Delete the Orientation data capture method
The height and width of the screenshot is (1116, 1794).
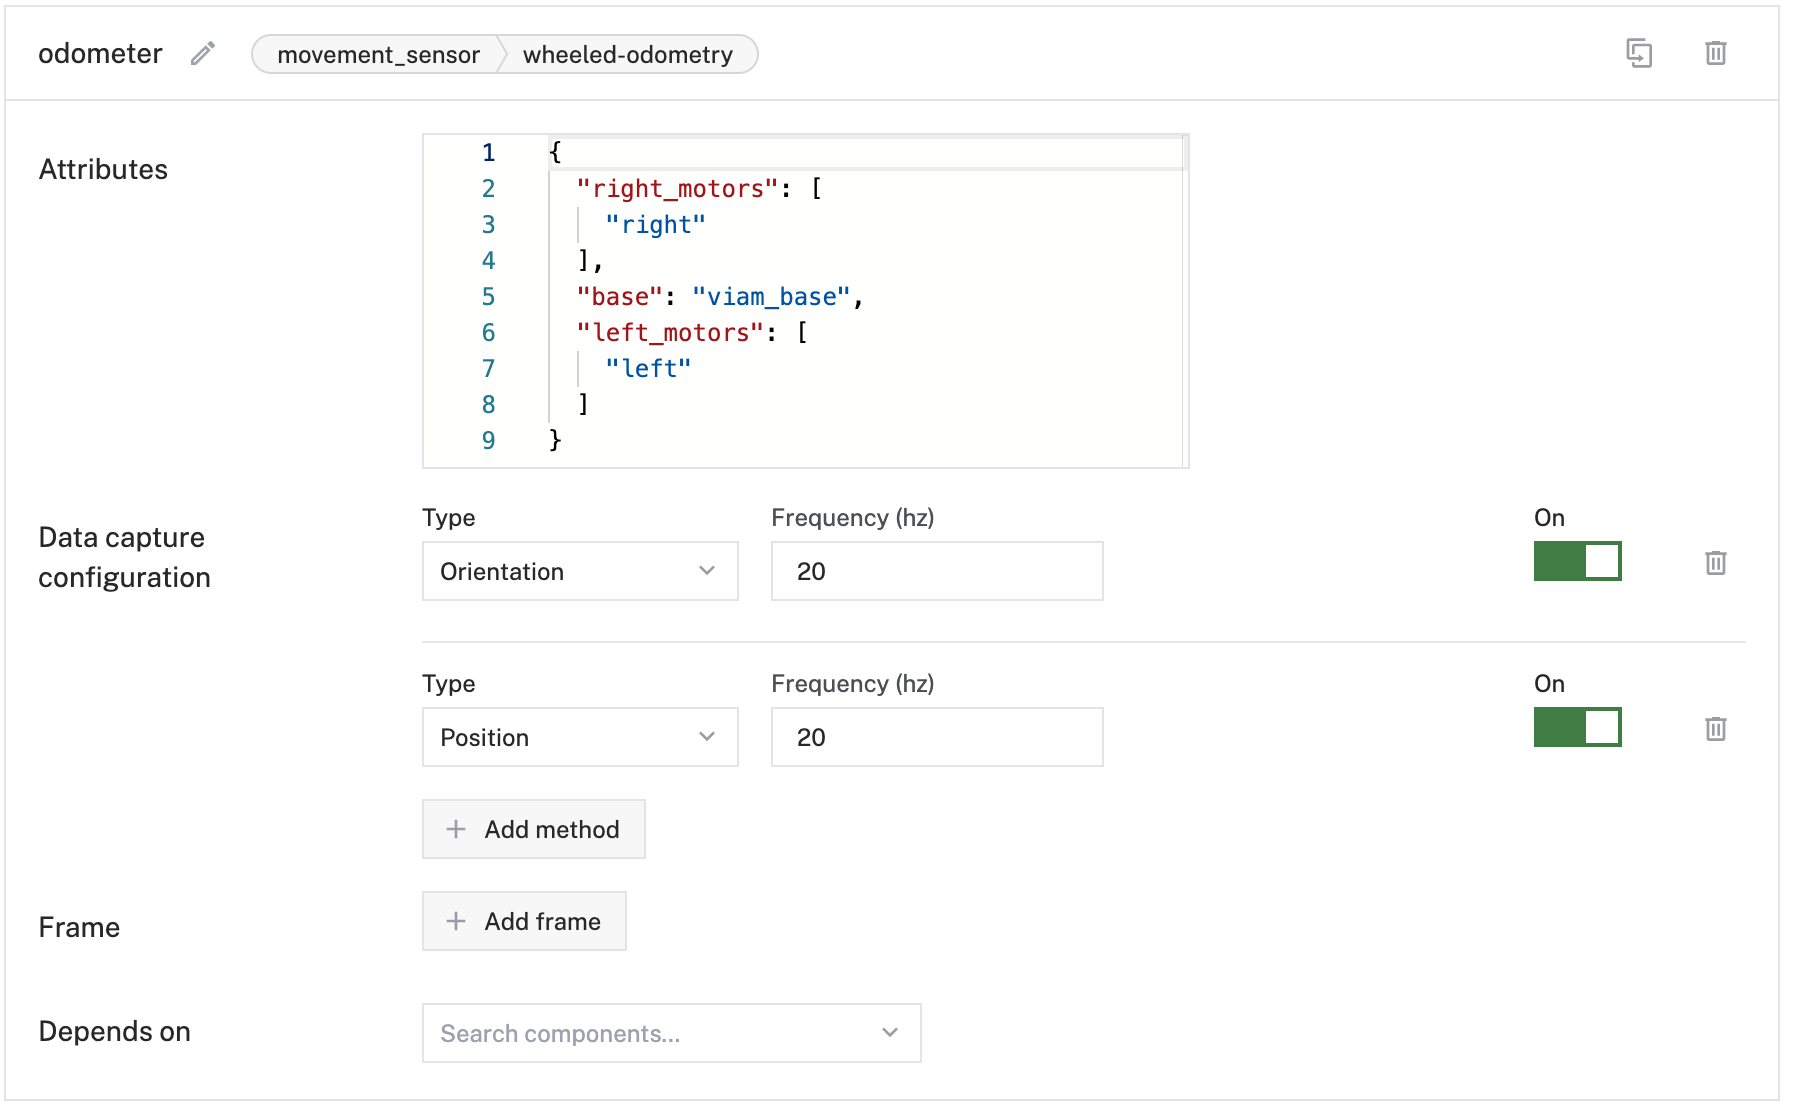pos(1715,563)
